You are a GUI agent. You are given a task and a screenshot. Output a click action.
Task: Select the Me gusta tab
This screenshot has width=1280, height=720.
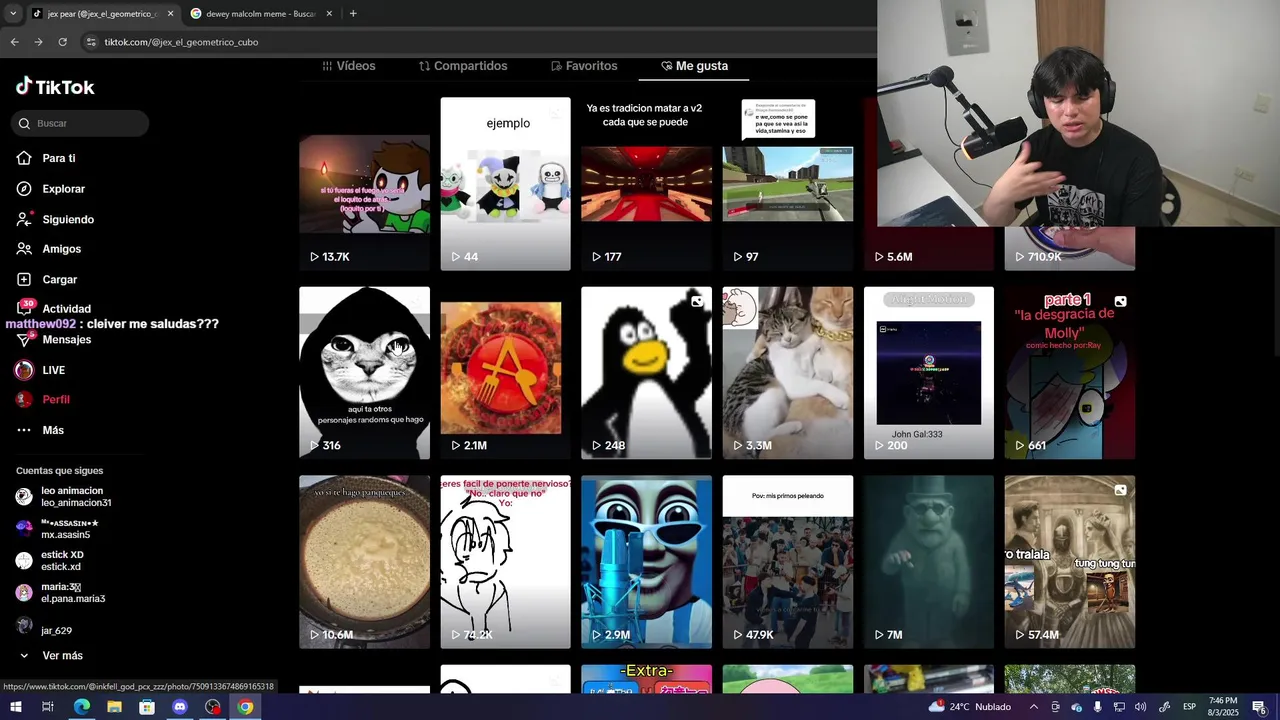694,66
